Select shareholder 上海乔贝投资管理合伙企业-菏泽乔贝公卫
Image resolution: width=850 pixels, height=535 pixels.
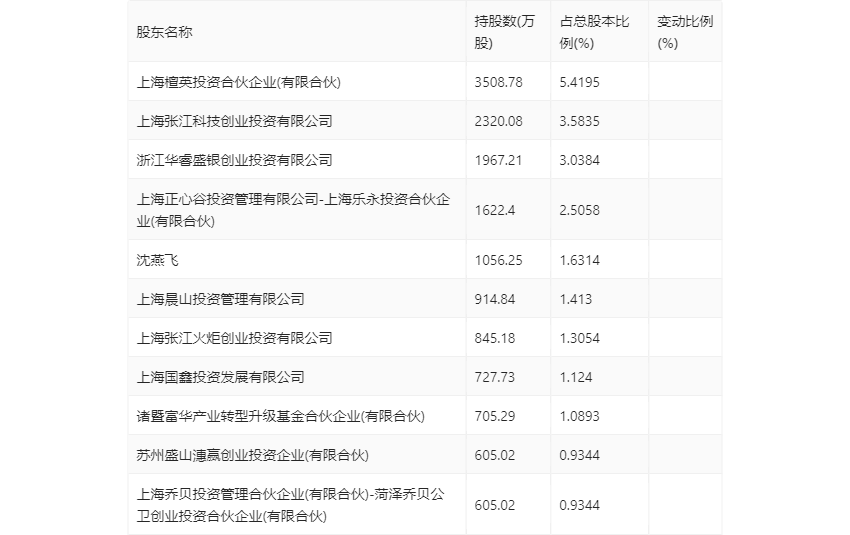291,505
